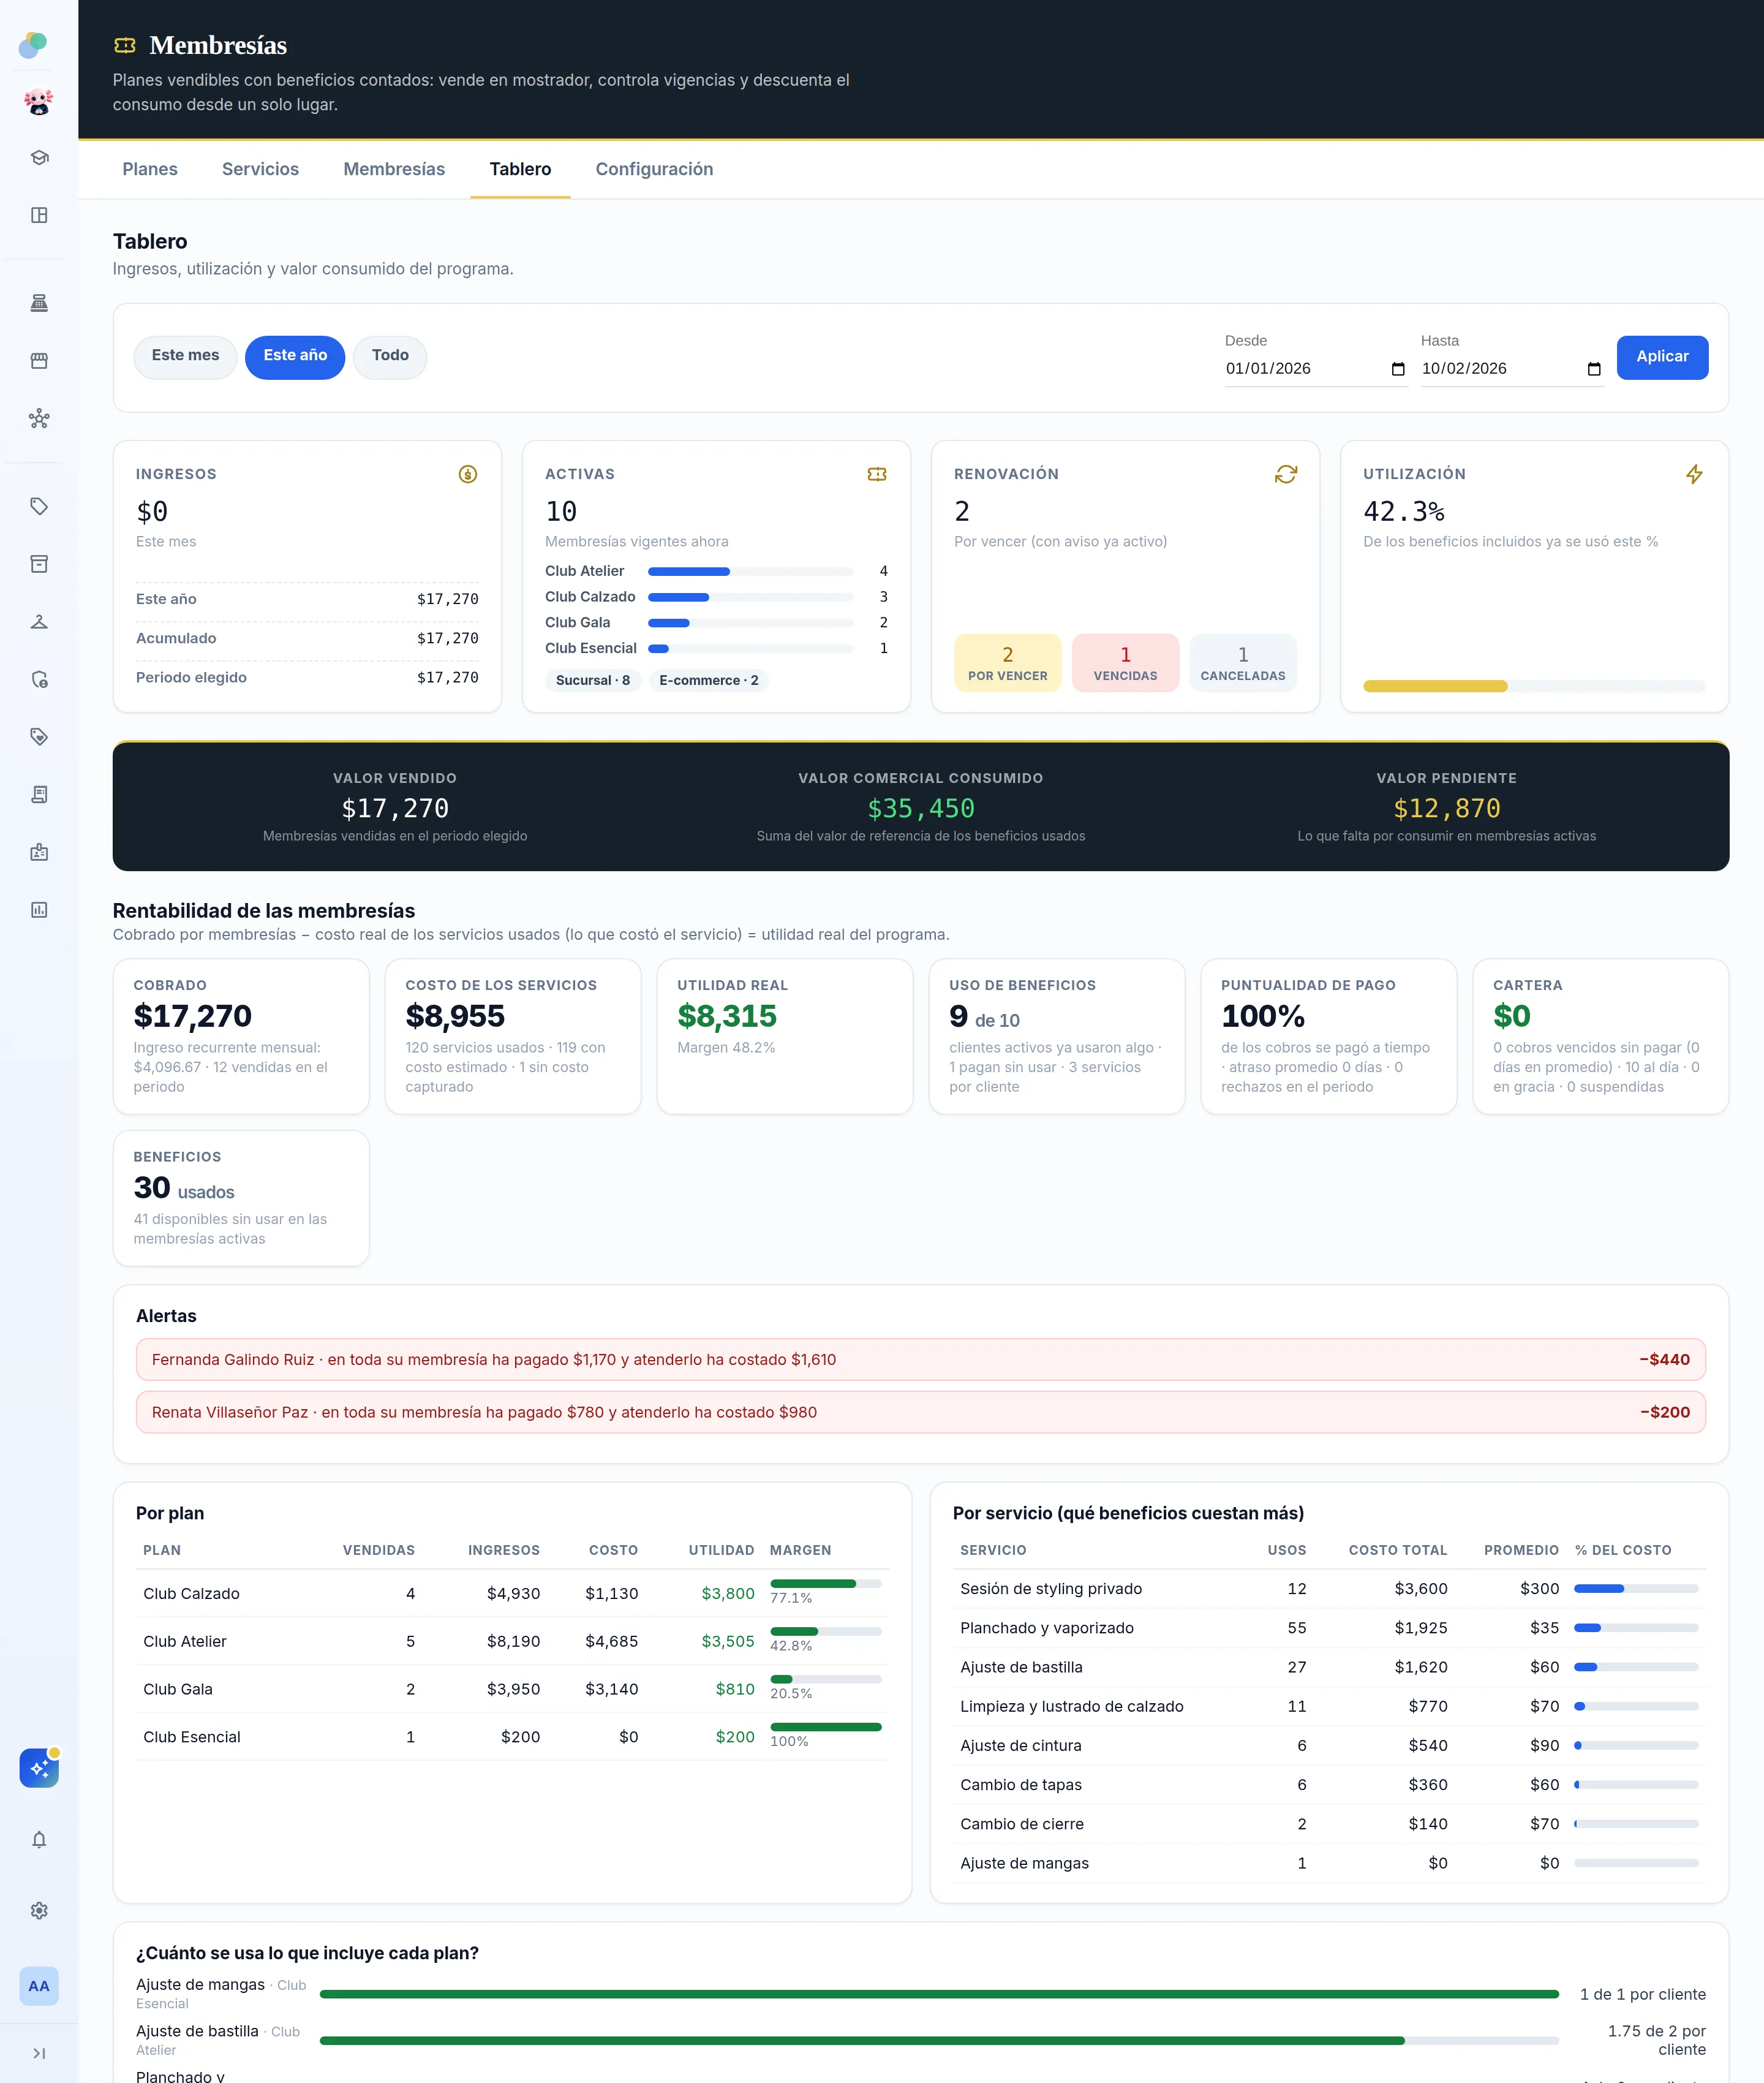This screenshot has width=1764, height=2083.
Task: Open the Fernanda Galindo Ruiz alert row
Action: point(920,1360)
